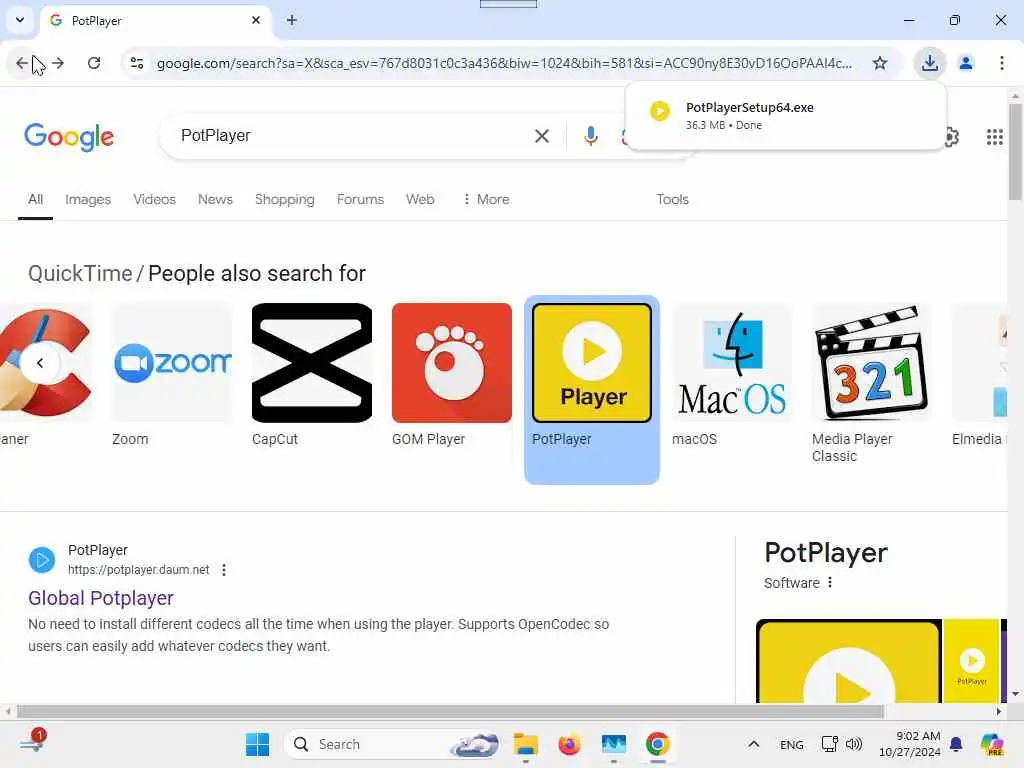Bookmark this page with the star
Screen dimensions: 1024x768
tap(880, 63)
